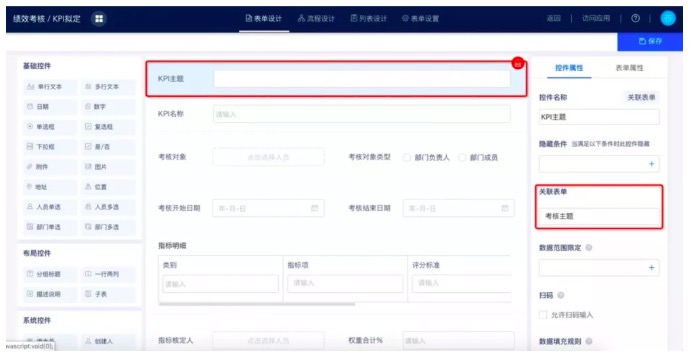Click the 类别 column input in 指标明细
The height and width of the screenshot is (361, 694).
click(x=220, y=284)
